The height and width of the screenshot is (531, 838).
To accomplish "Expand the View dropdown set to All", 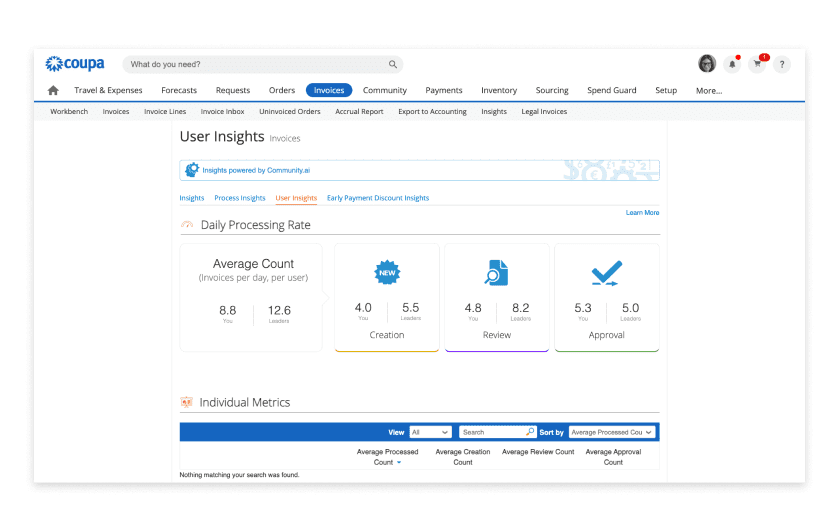I will pyautogui.click(x=430, y=432).
